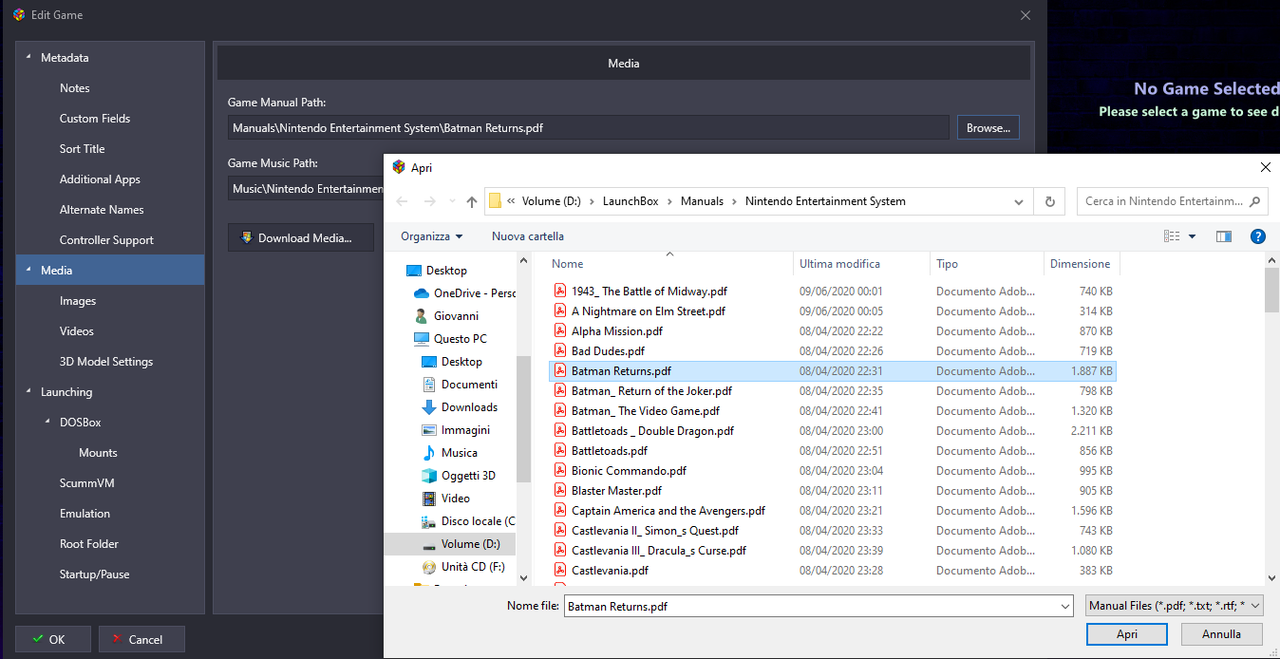
Task: Click the Game Manual Path text field
Action: coord(588,128)
